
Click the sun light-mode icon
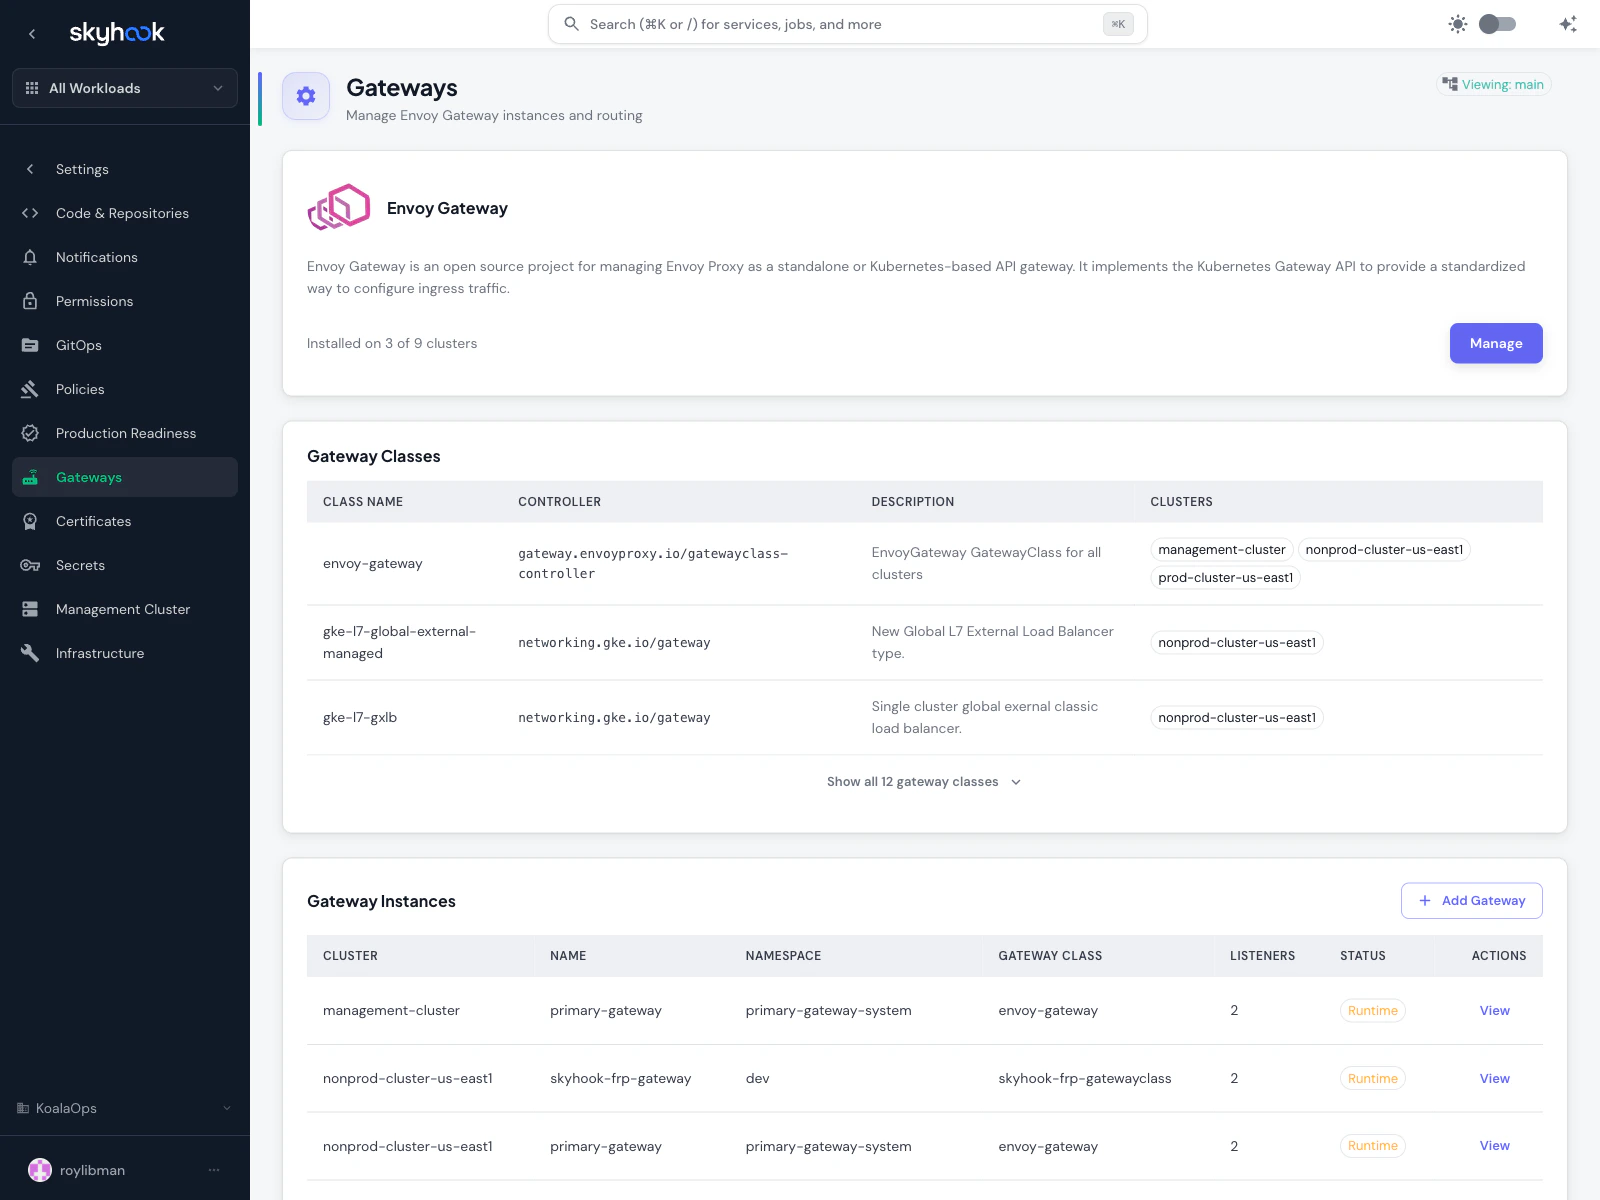1458,24
